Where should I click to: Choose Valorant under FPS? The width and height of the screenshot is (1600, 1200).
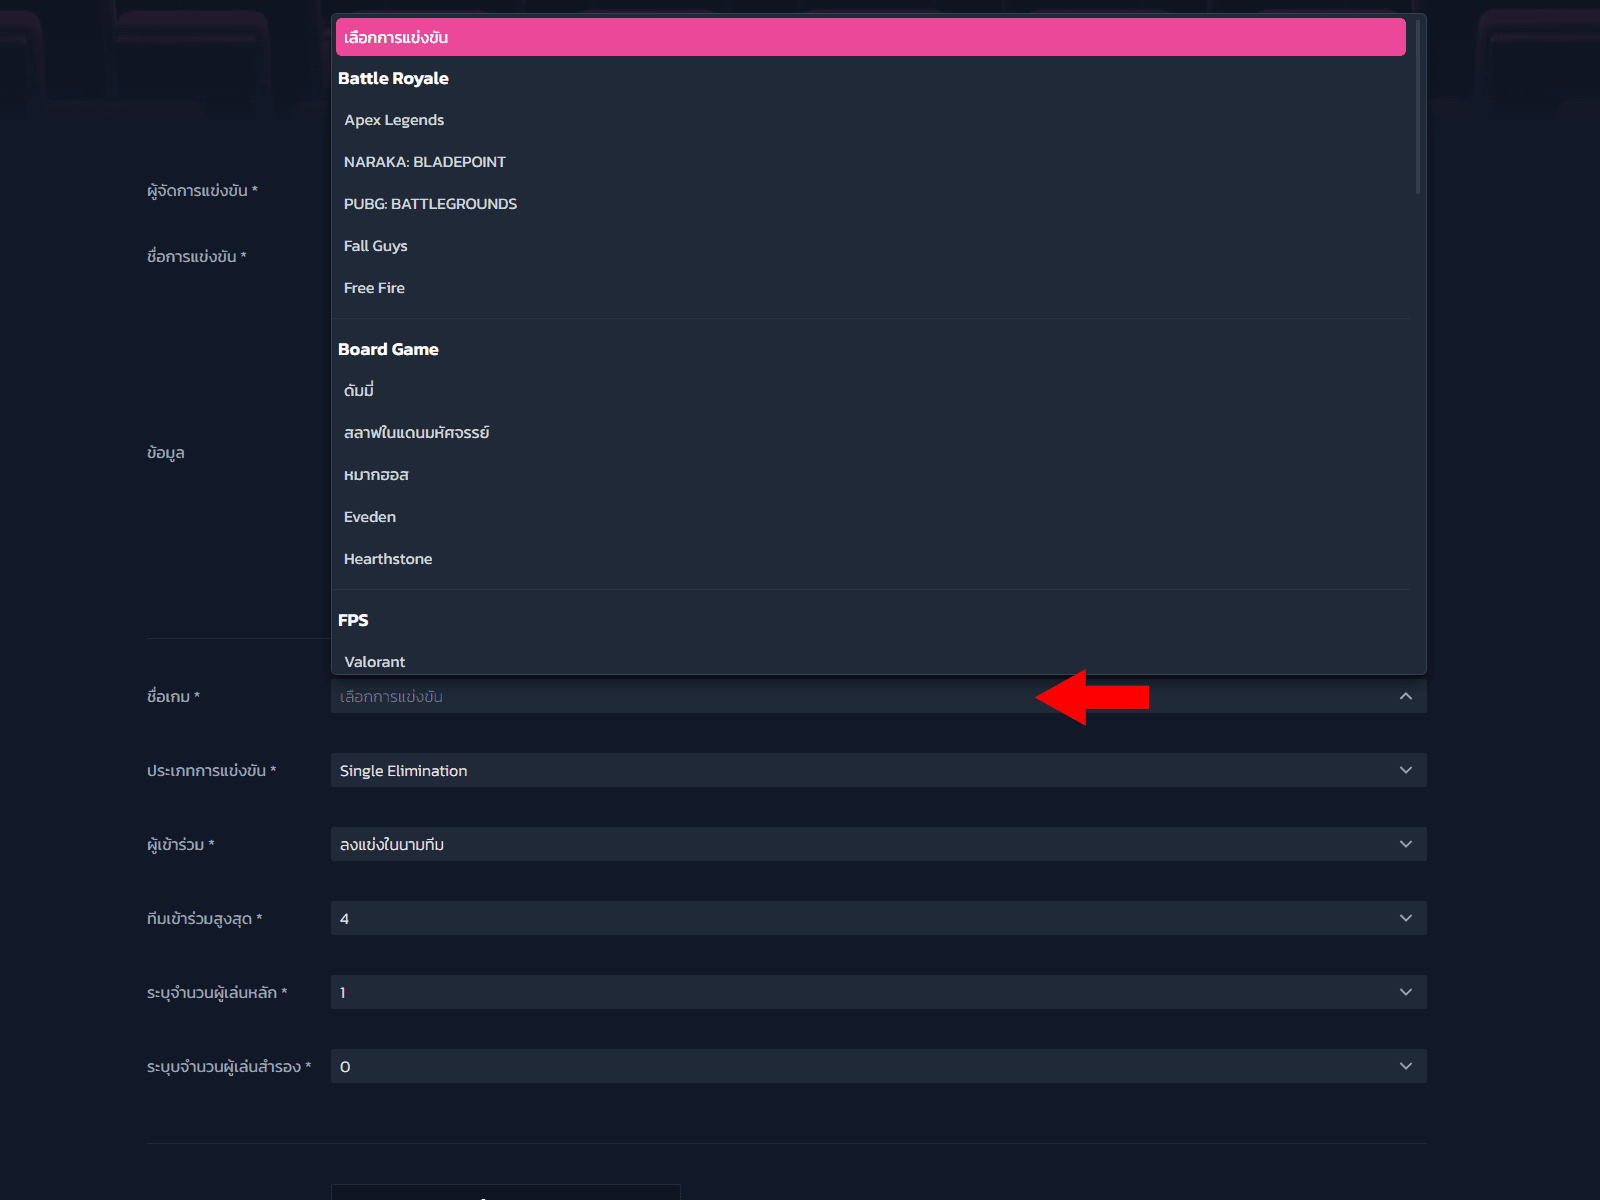(x=870, y=662)
